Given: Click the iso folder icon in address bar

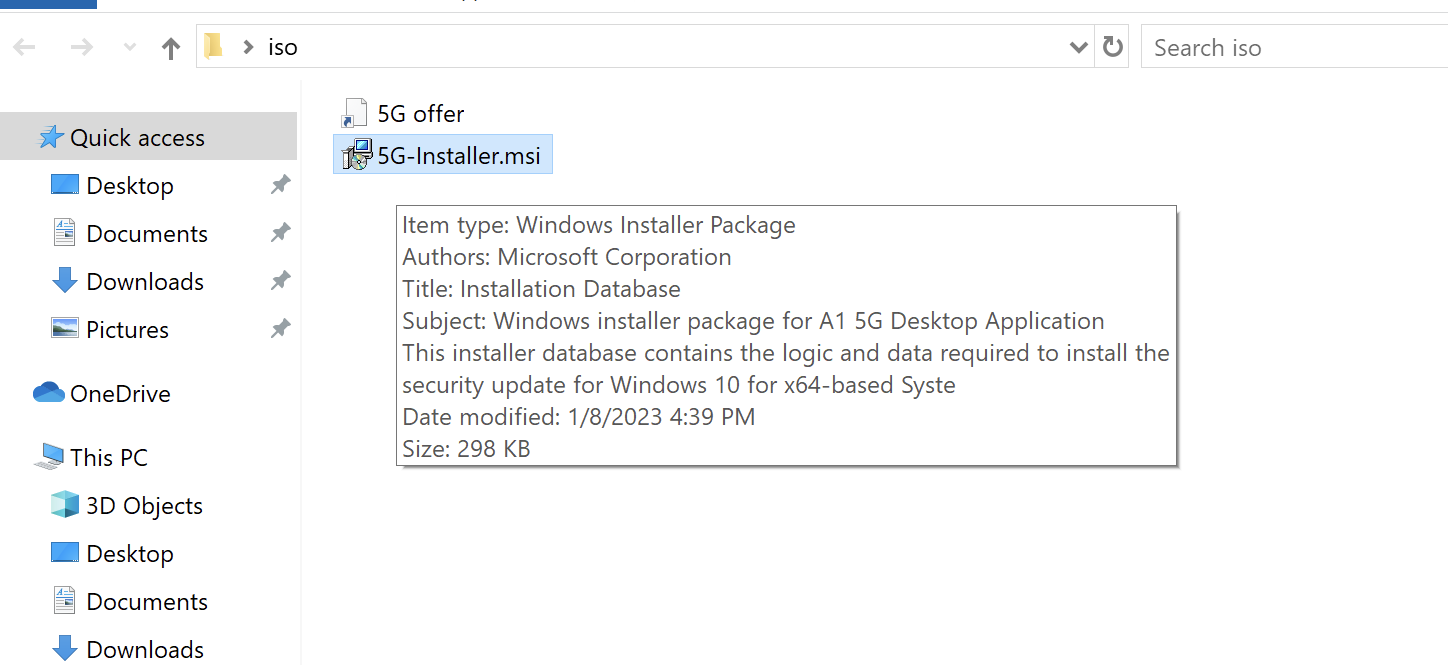Looking at the screenshot, I should (213, 46).
